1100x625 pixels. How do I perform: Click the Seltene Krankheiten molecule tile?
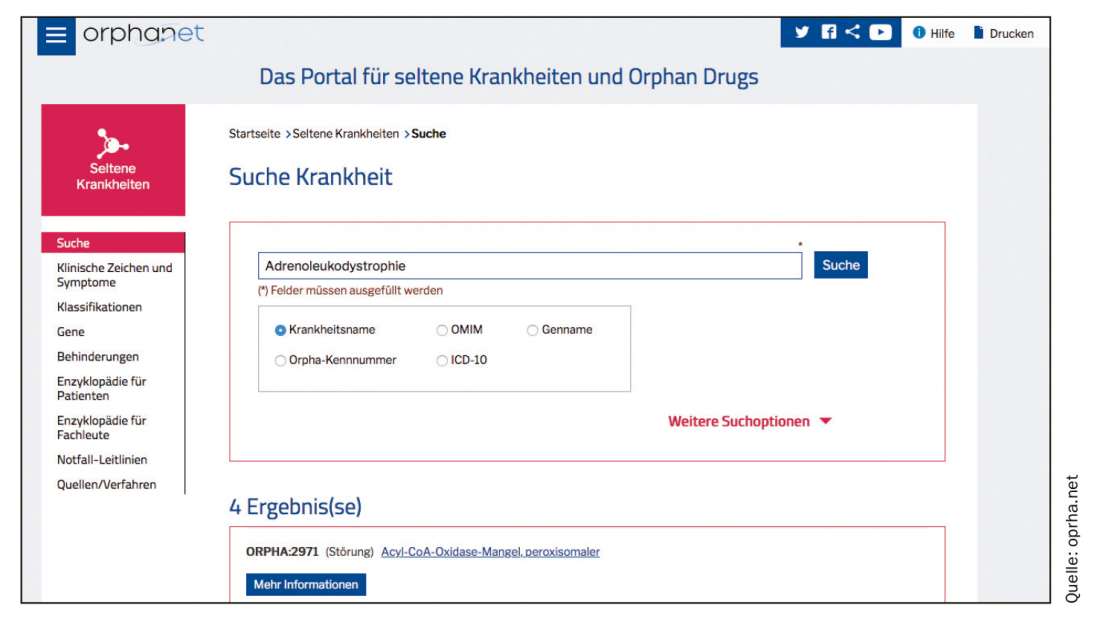click(x=113, y=160)
